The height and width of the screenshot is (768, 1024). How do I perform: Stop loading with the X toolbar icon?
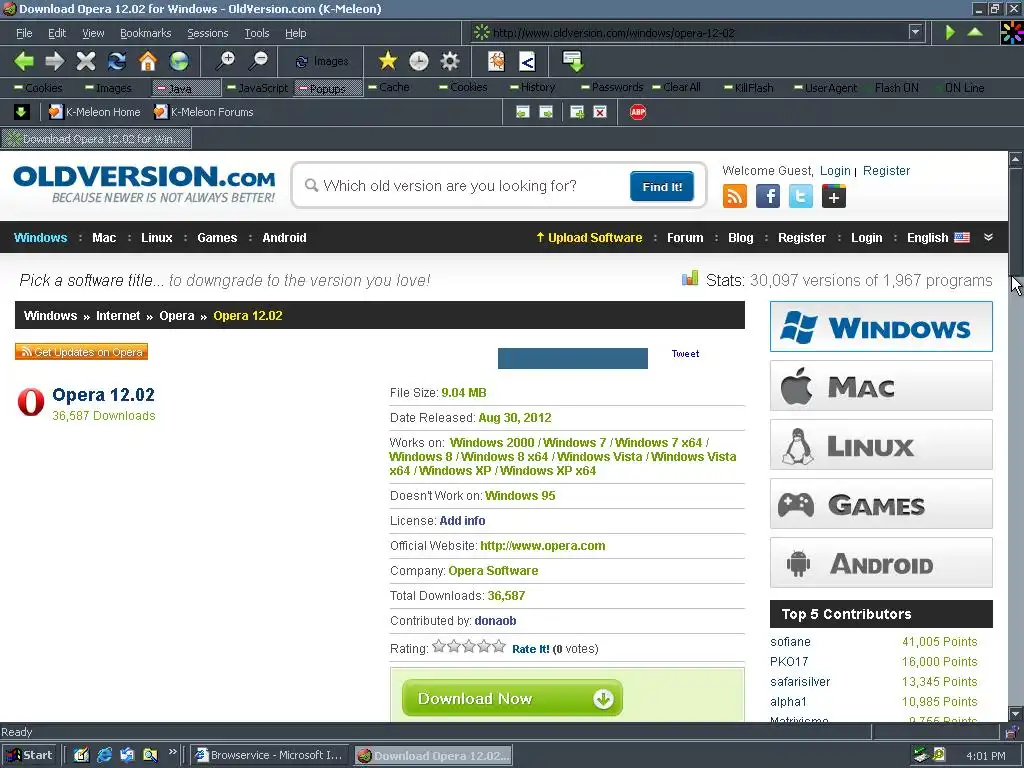(86, 61)
